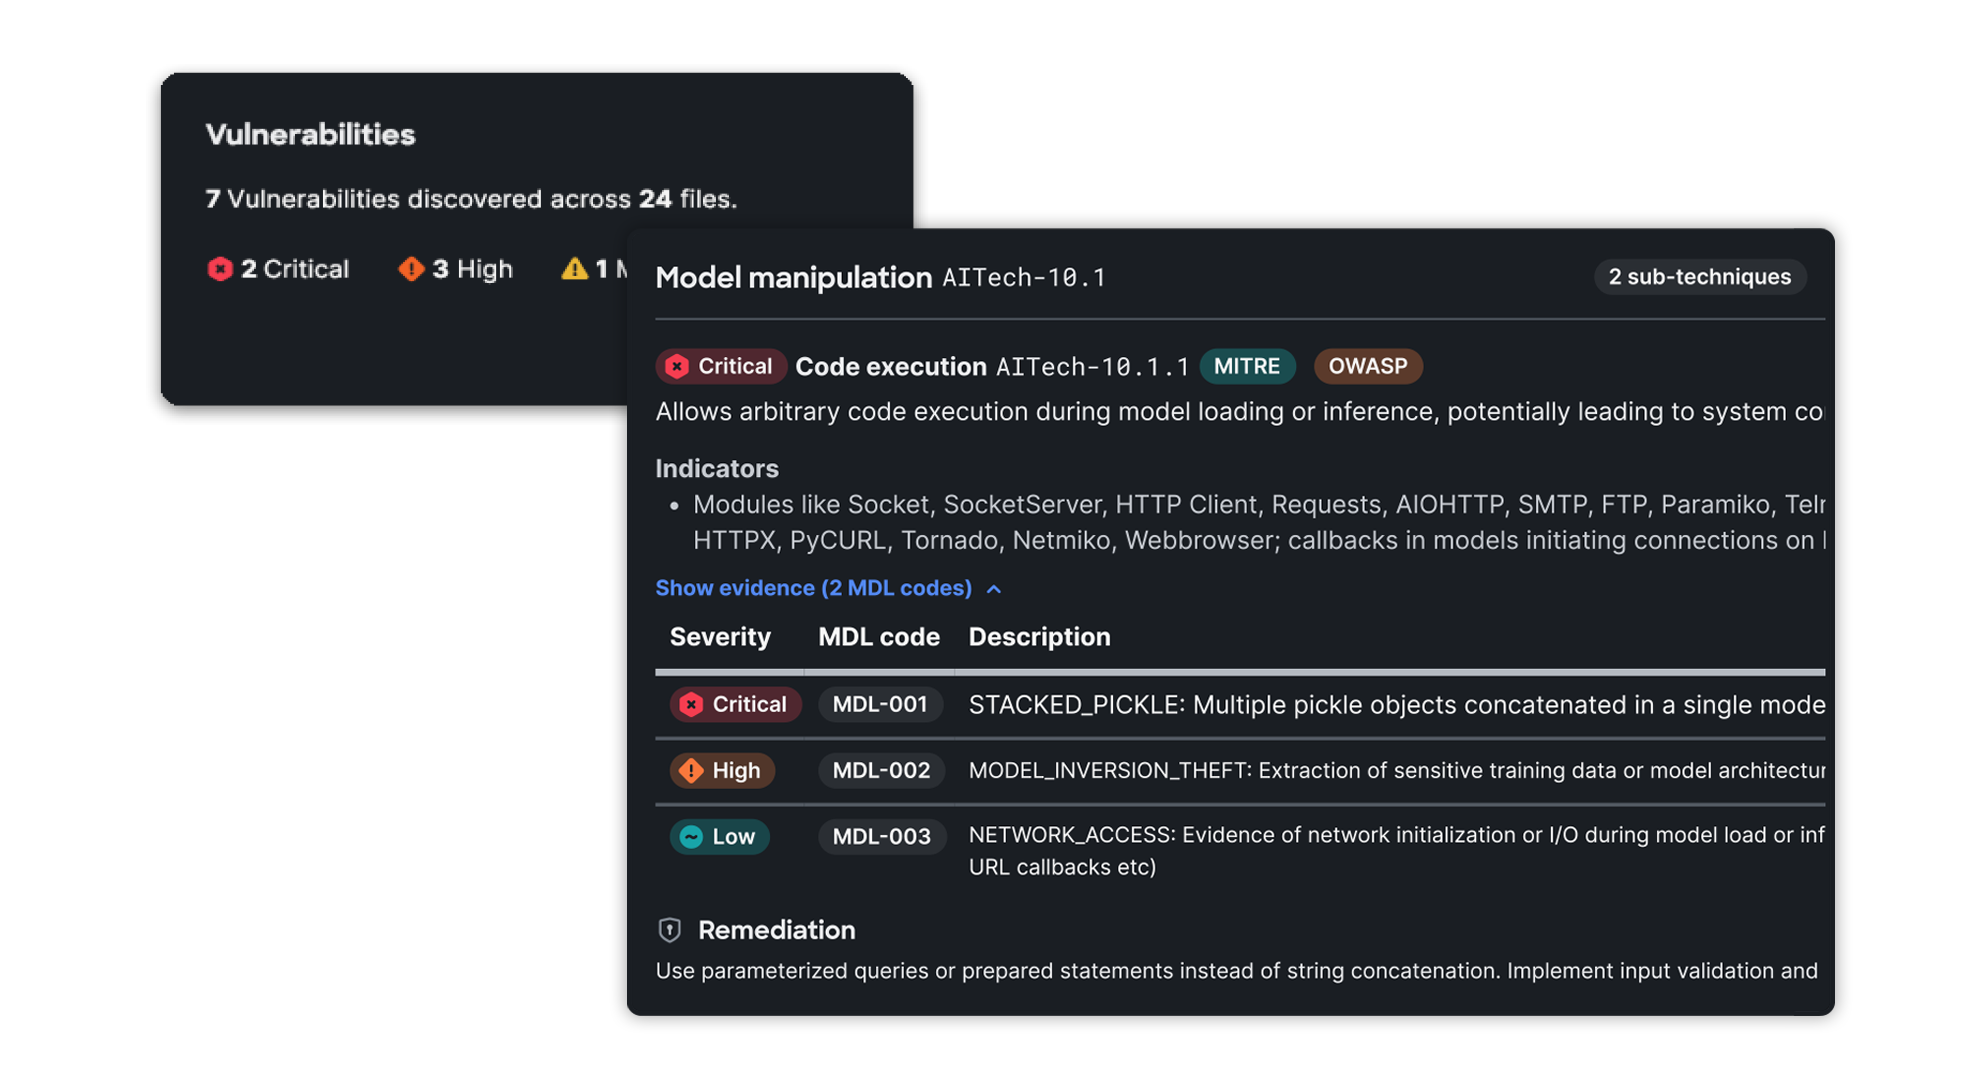Click the teal Low severity icon in MDL-003 row
The width and height of the screenshot is (1980, 1080).
tap(694, 837)
